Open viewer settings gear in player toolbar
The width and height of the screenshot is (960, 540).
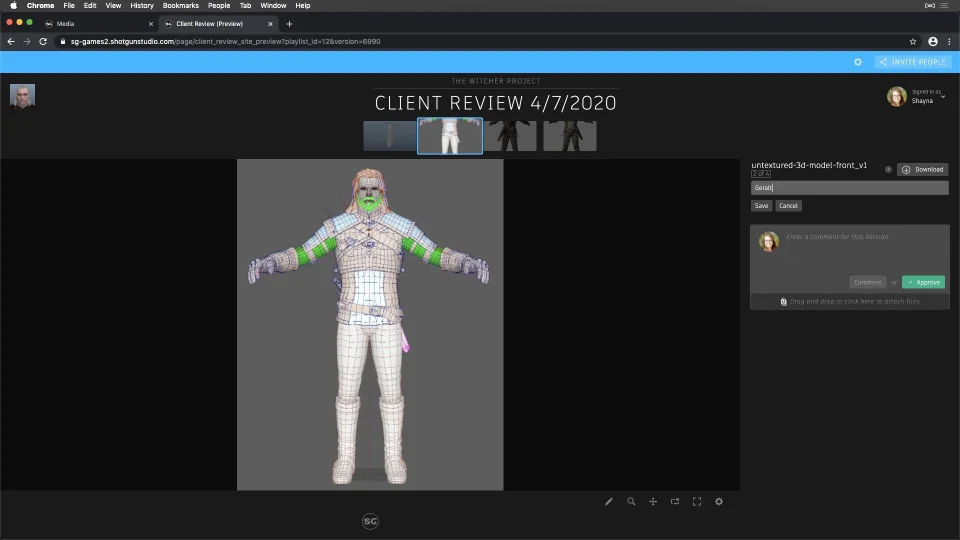click(x=719, y=501)
